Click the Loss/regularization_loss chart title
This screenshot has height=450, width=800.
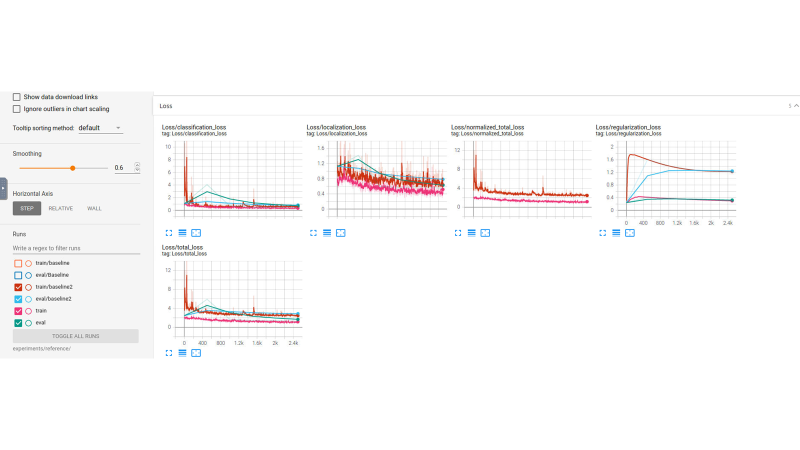click(628, 127)
